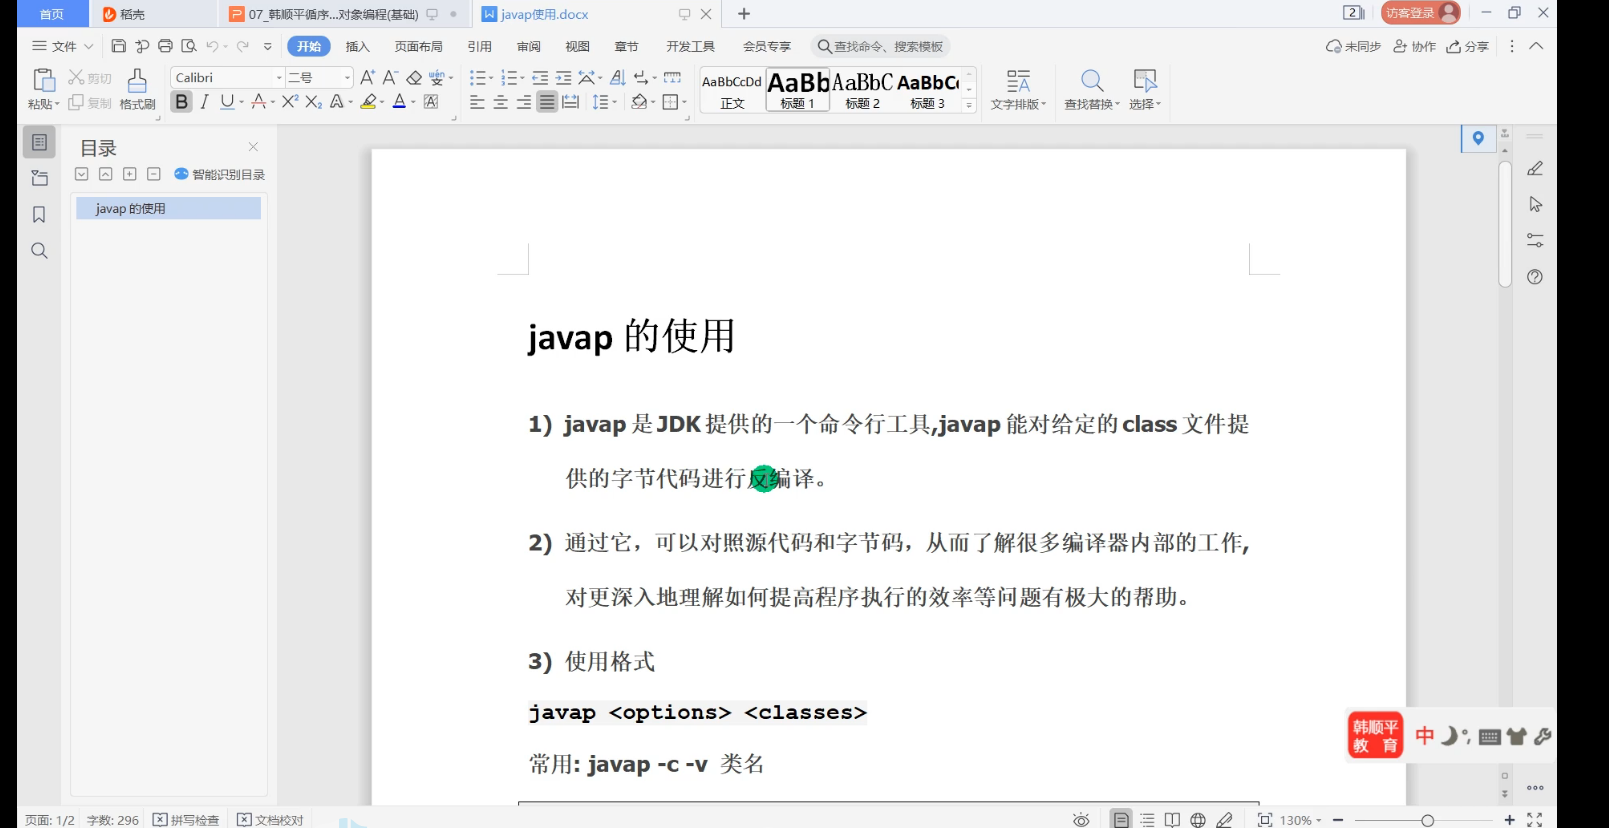Screen dimensions: 1609x828
Task: Toggle align left
Action: pos(477,101)
